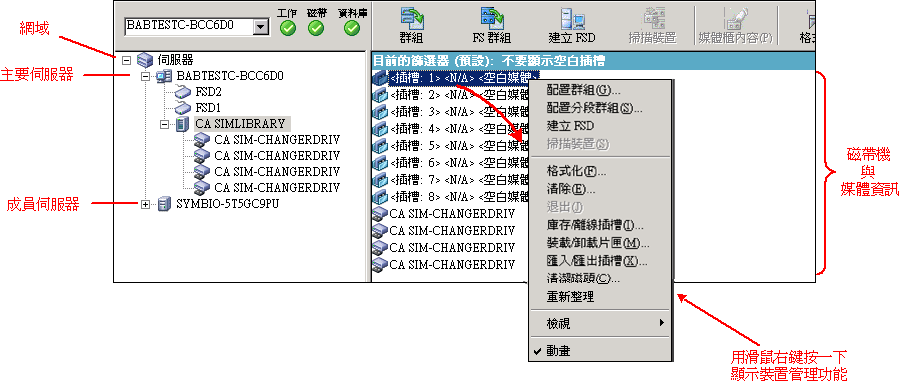Open the 檢視 submenu
Viewport: 900px width, 382px height.
(x=599, y=324)
